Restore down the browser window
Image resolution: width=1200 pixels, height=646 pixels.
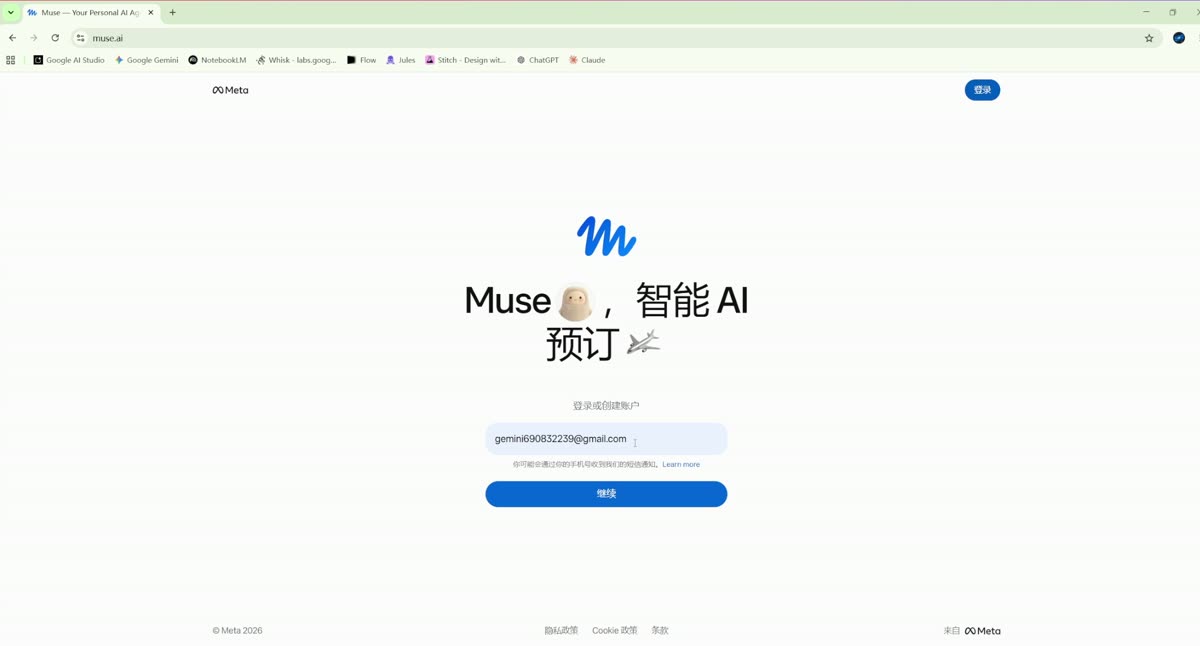click(x=1173, y=12)
